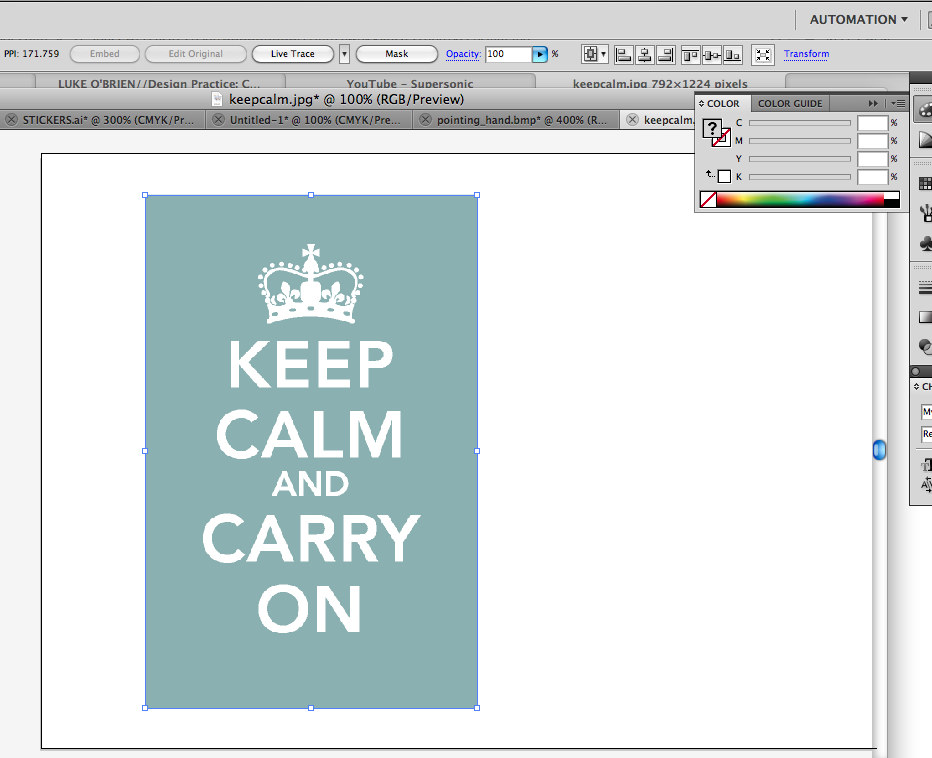Click the Y percentage input field
The width and height of the screenshot is (932, 758).
point(873,159)
